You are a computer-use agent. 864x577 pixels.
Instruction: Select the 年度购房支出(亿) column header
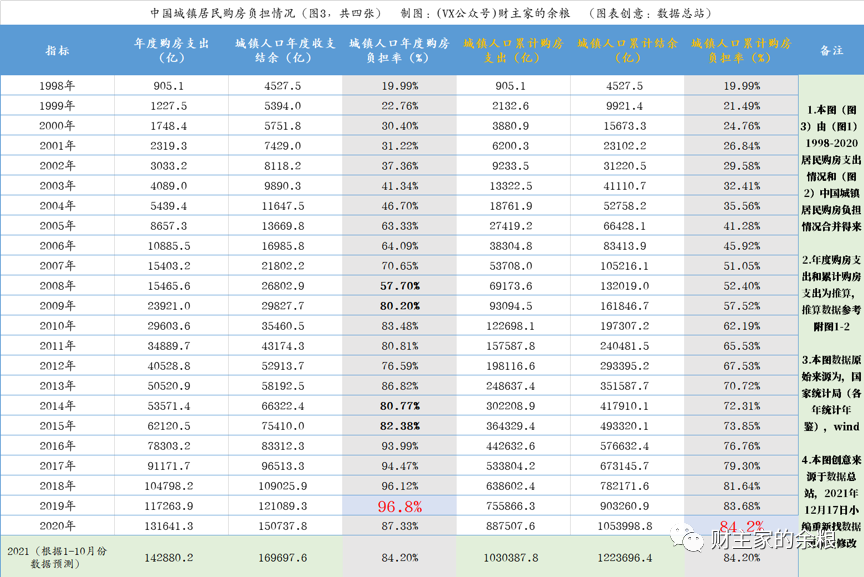pyautogui.click(x=172, y=50)
